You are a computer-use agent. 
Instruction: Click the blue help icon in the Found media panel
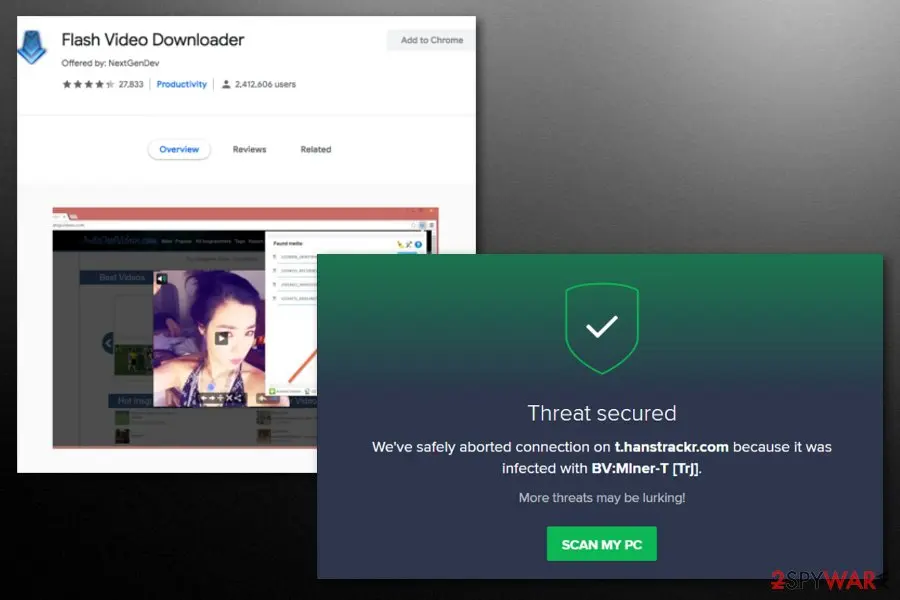(x=418, y=245)
